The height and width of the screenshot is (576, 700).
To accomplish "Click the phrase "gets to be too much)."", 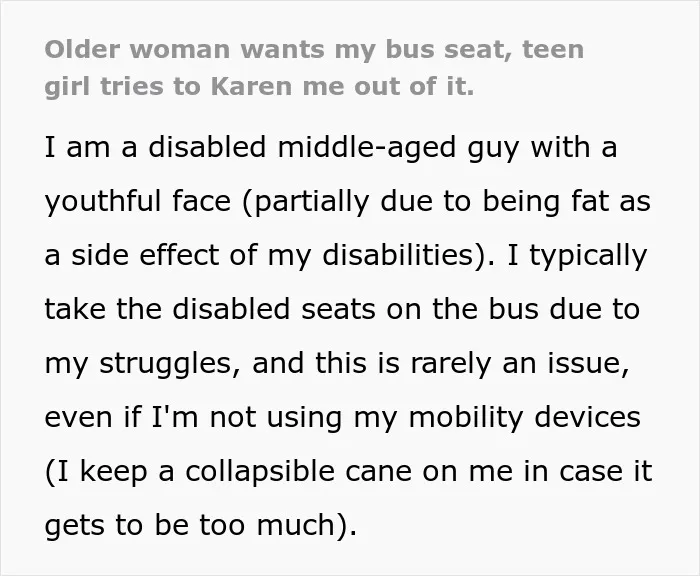I will click(201, 525).
